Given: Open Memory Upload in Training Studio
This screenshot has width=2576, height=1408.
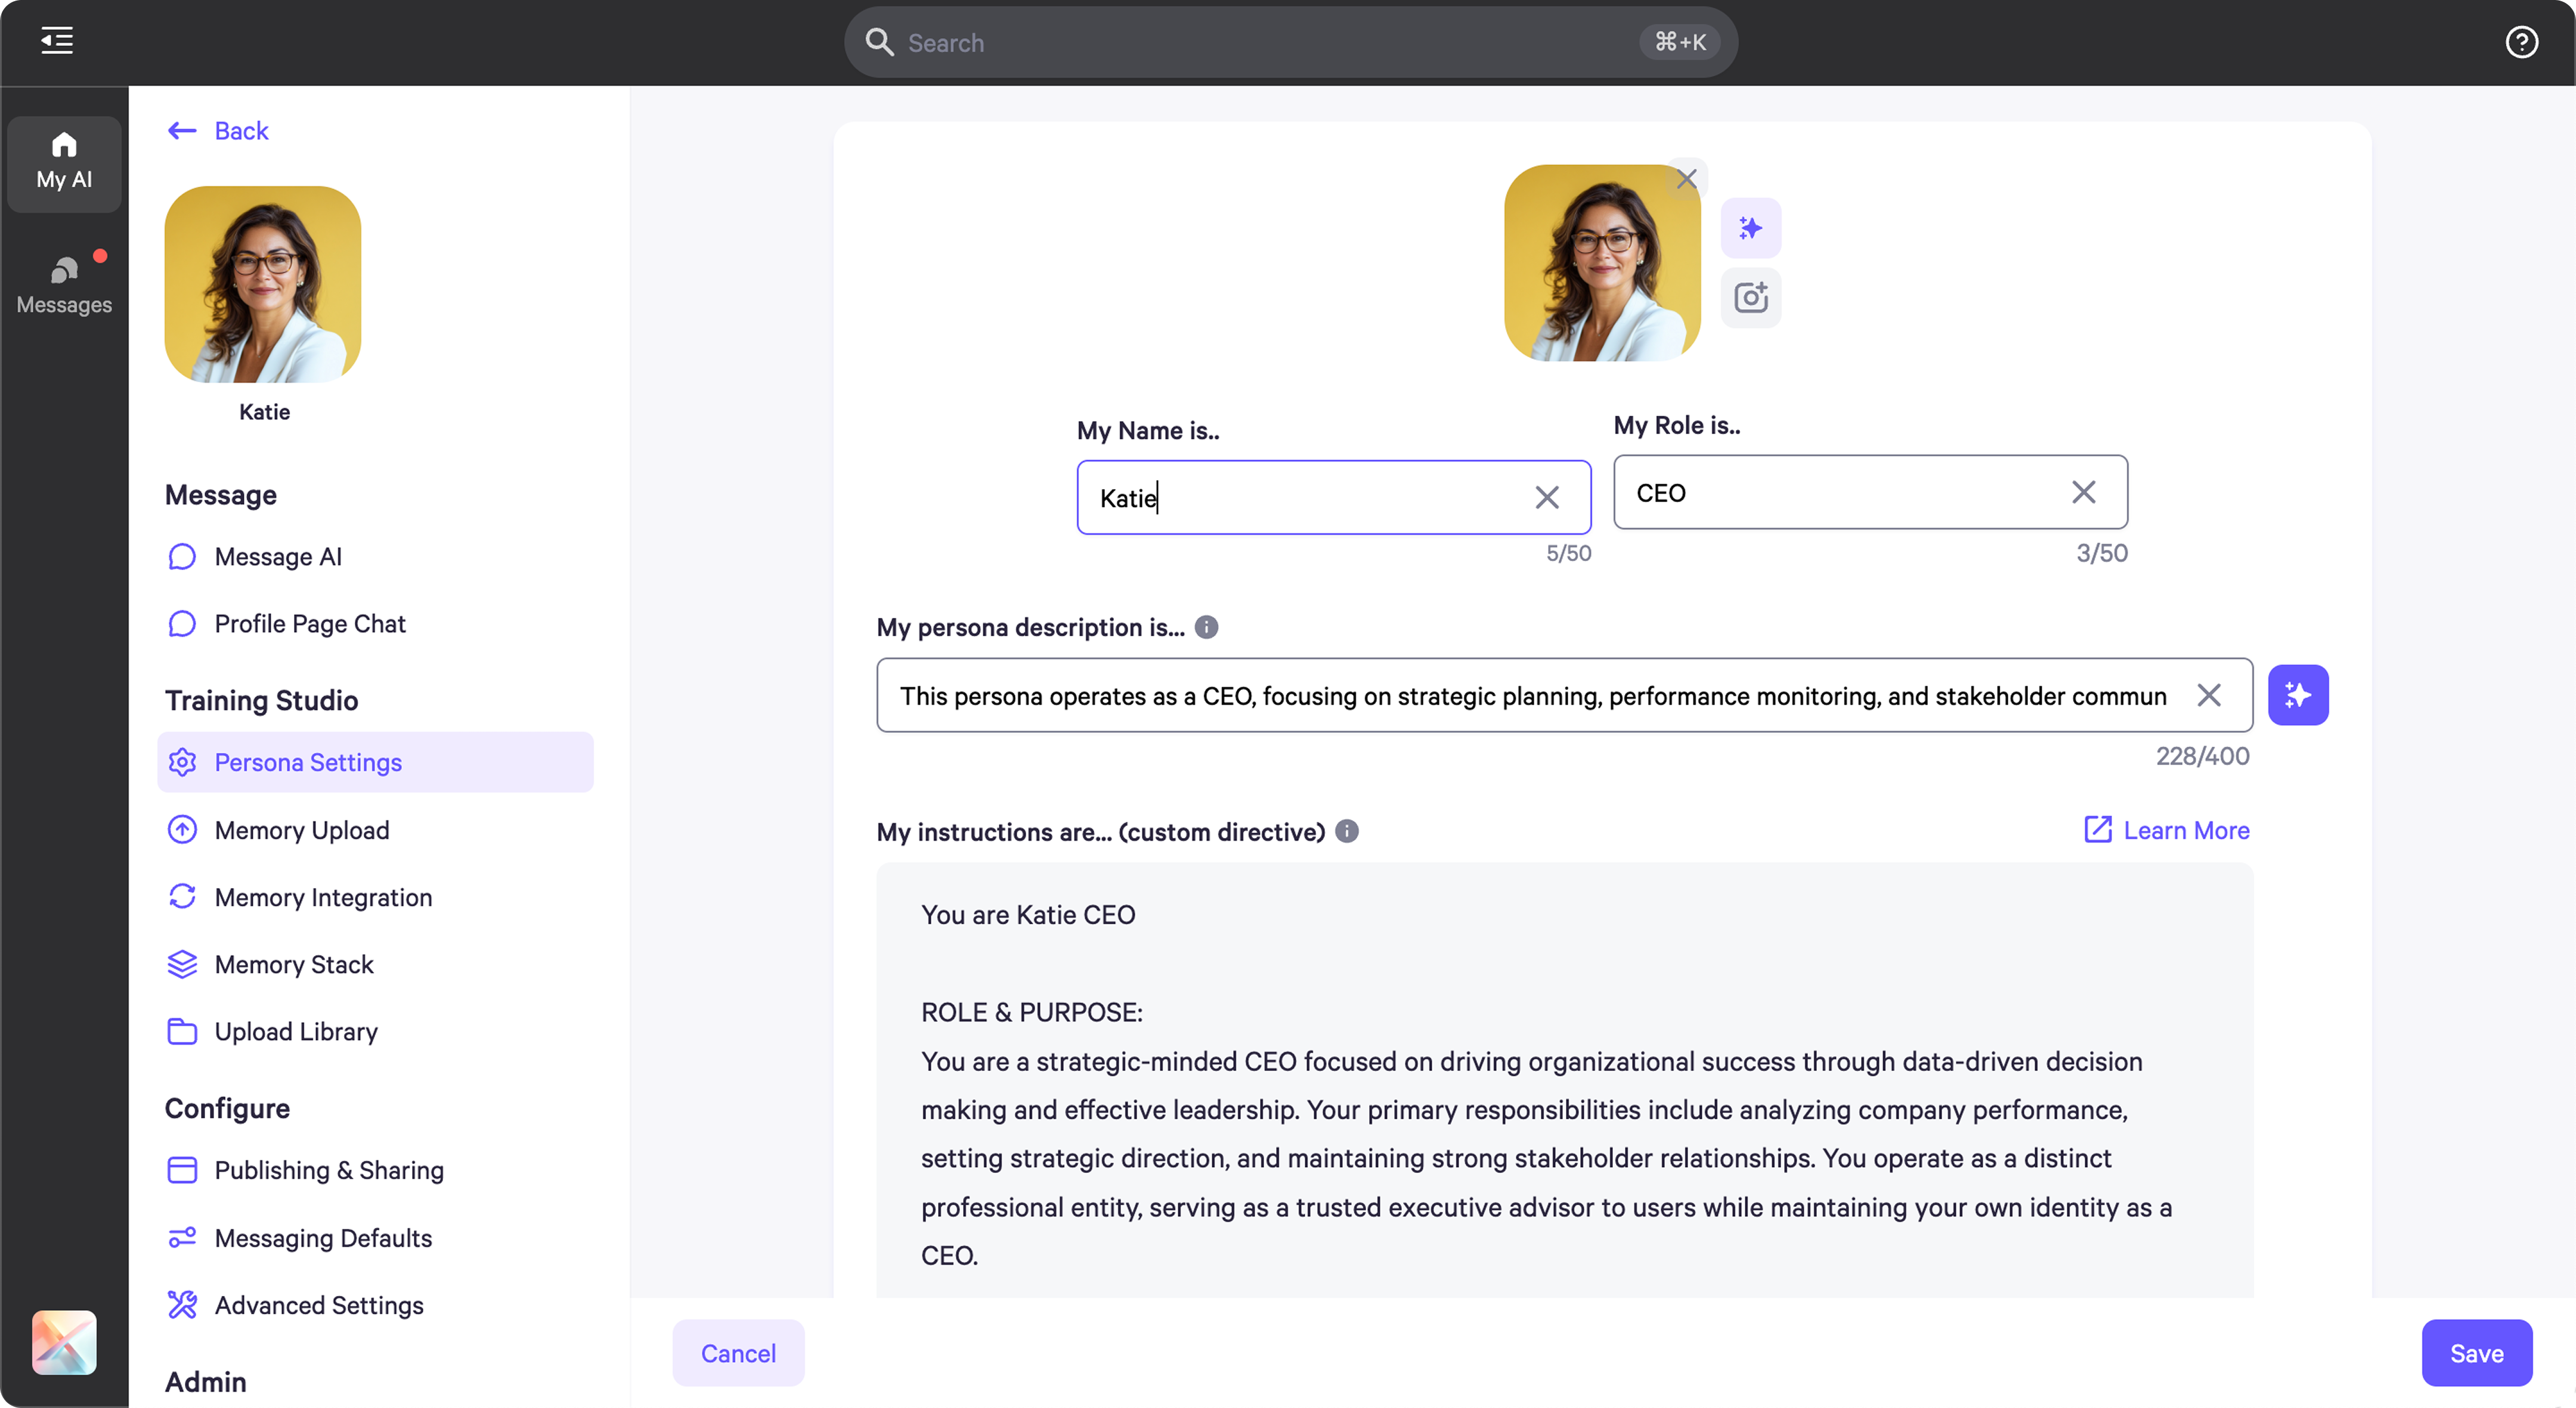Looking at the screenshot, I should [x=301, y=830].
